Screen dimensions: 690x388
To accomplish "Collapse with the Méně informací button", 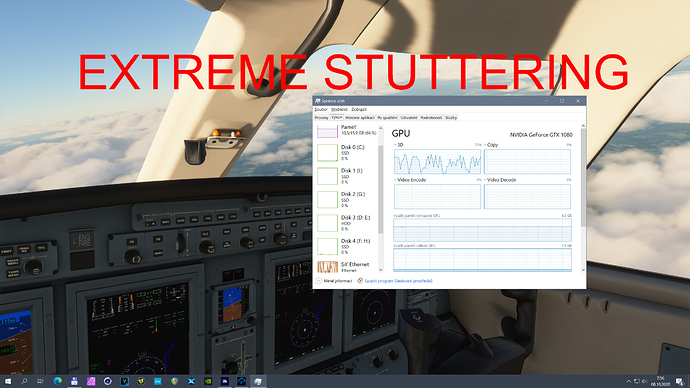I will 334,281.
